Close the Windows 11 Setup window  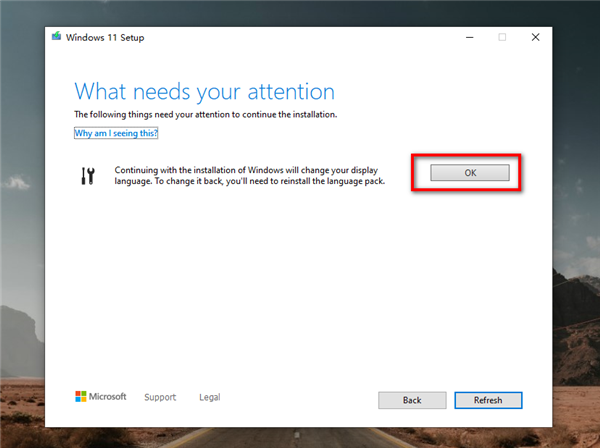coord(535,38)
